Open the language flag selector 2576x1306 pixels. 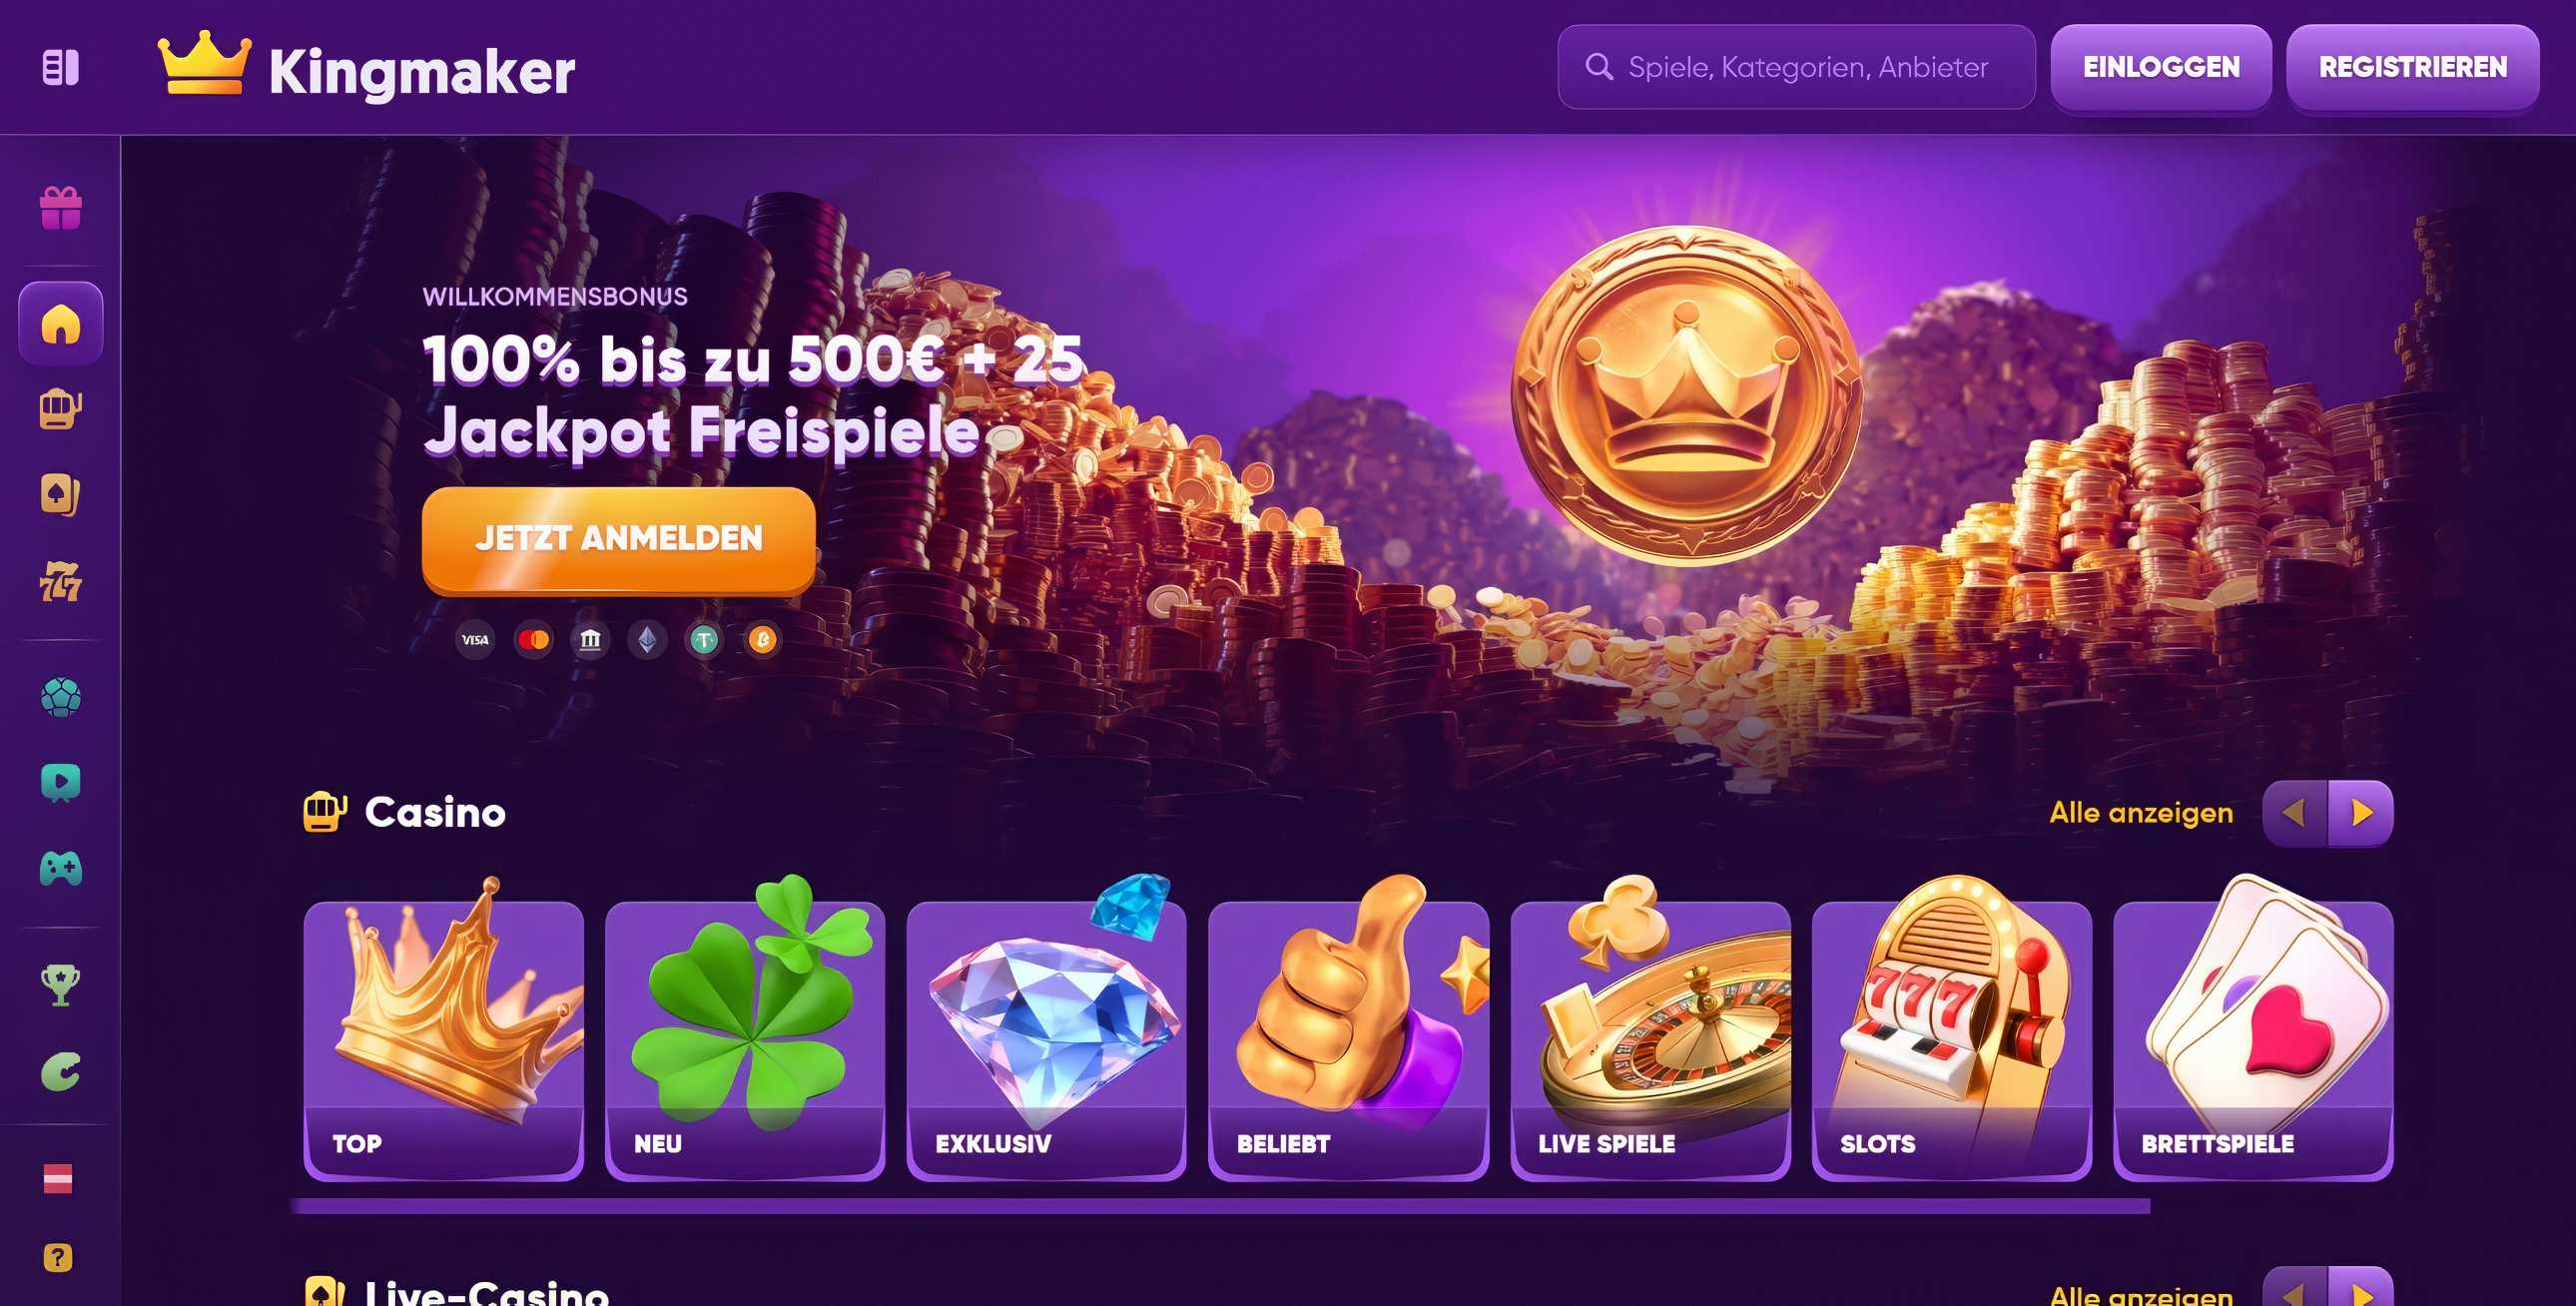click(x=58, y=1179)
